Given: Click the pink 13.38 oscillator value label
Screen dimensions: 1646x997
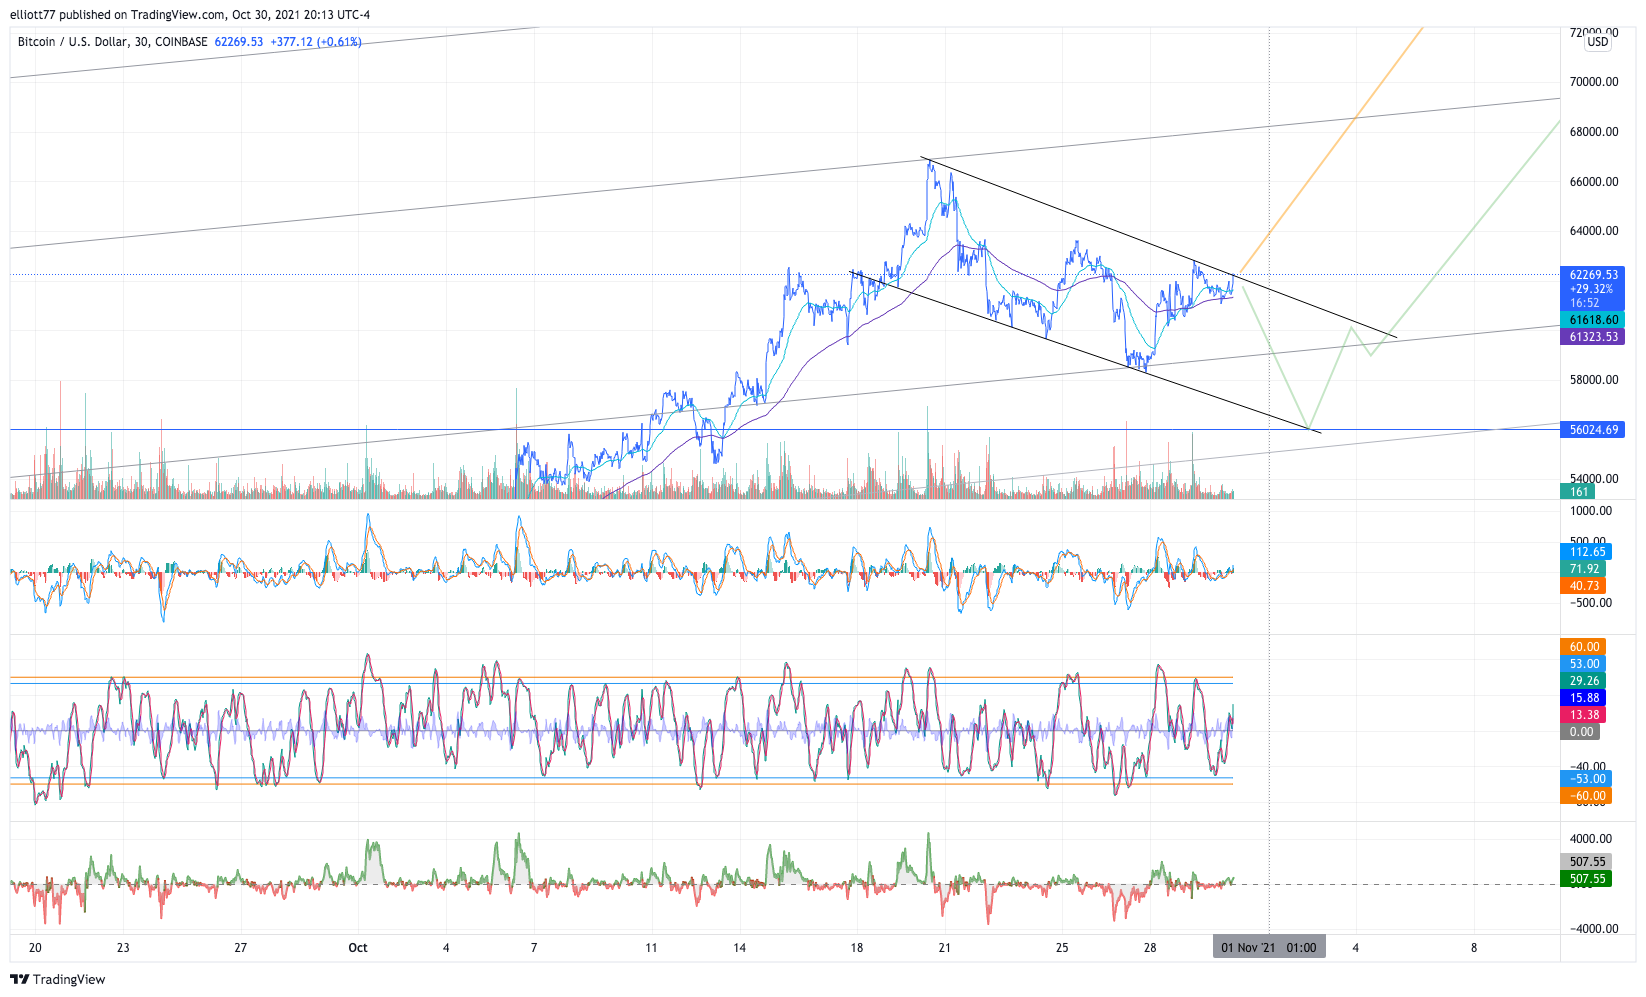Looking at the screenshot, I should [1583, 715].
